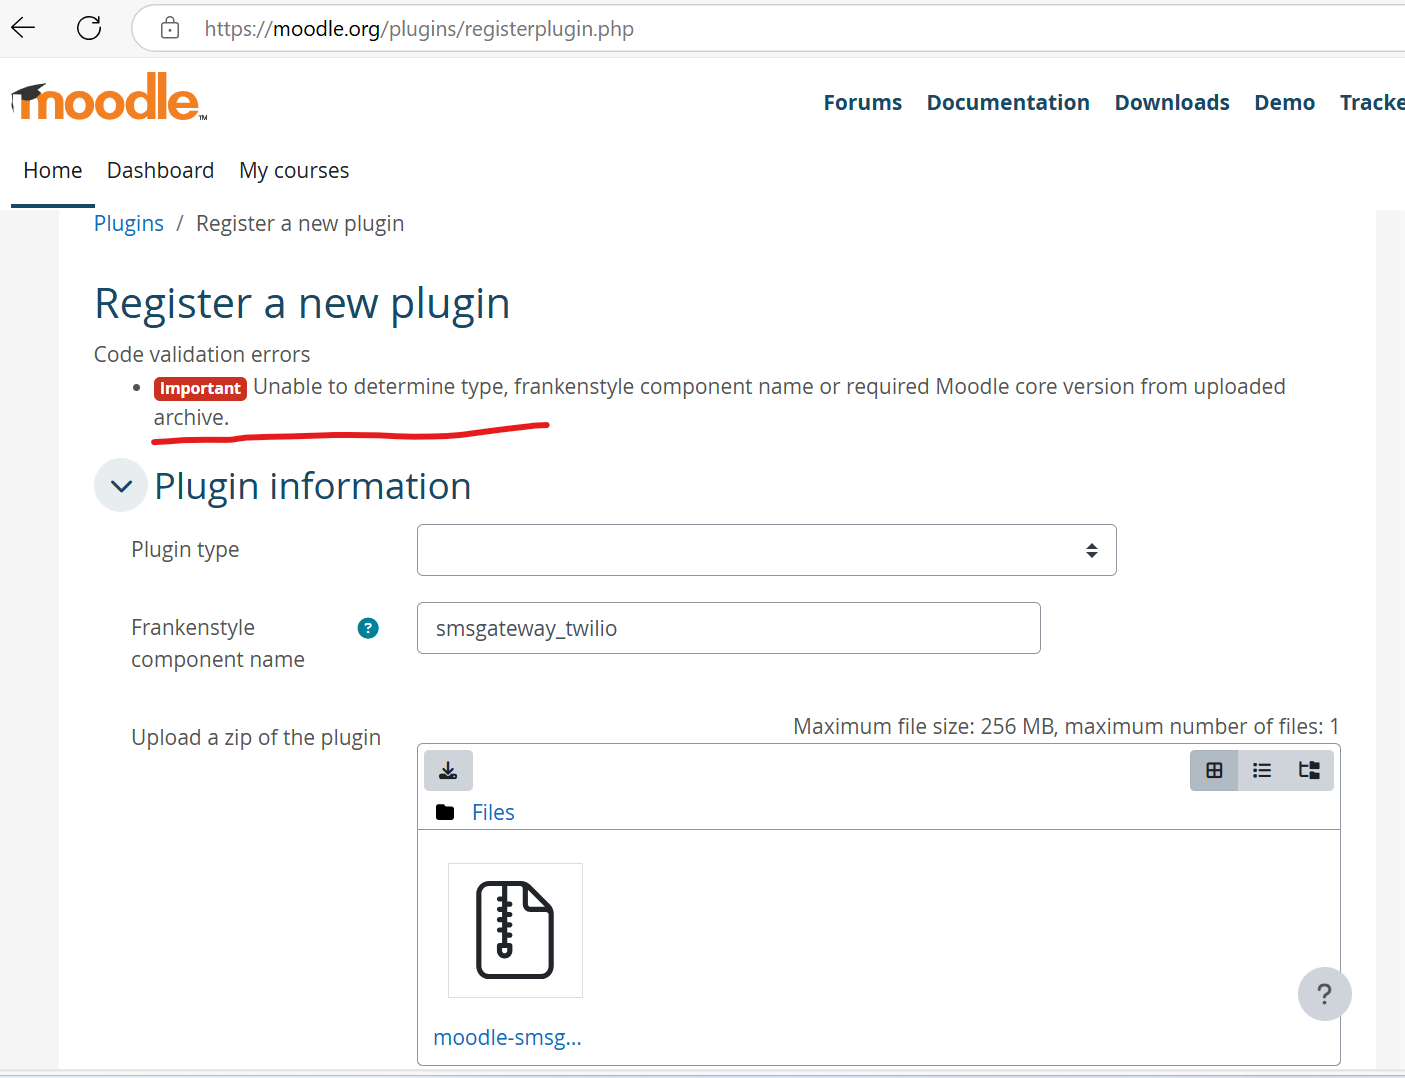Open Documentation from top navigation
1405x1078 pixels.
click(x=1008, y=102)
